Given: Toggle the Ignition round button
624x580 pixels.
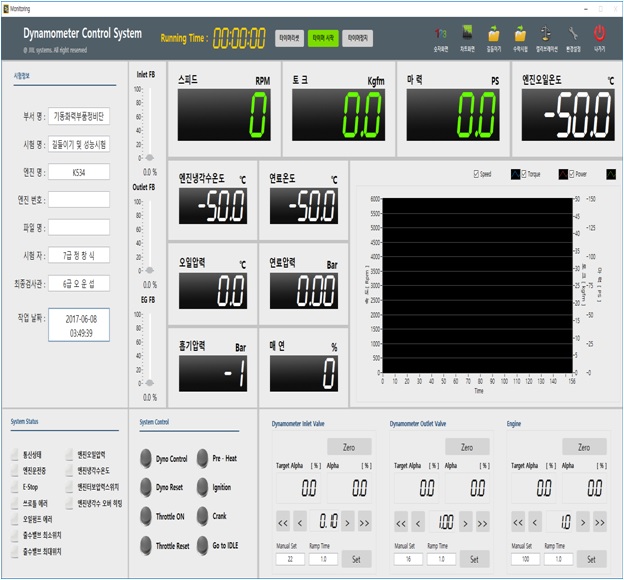Looking at the screenshot, I should pyautogui.click(x=203, y=487).
